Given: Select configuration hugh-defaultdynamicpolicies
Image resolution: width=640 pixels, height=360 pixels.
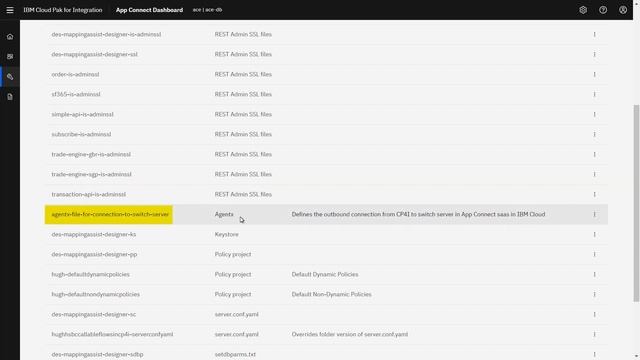Looking at the screenshot, I should tap(90, 274).
